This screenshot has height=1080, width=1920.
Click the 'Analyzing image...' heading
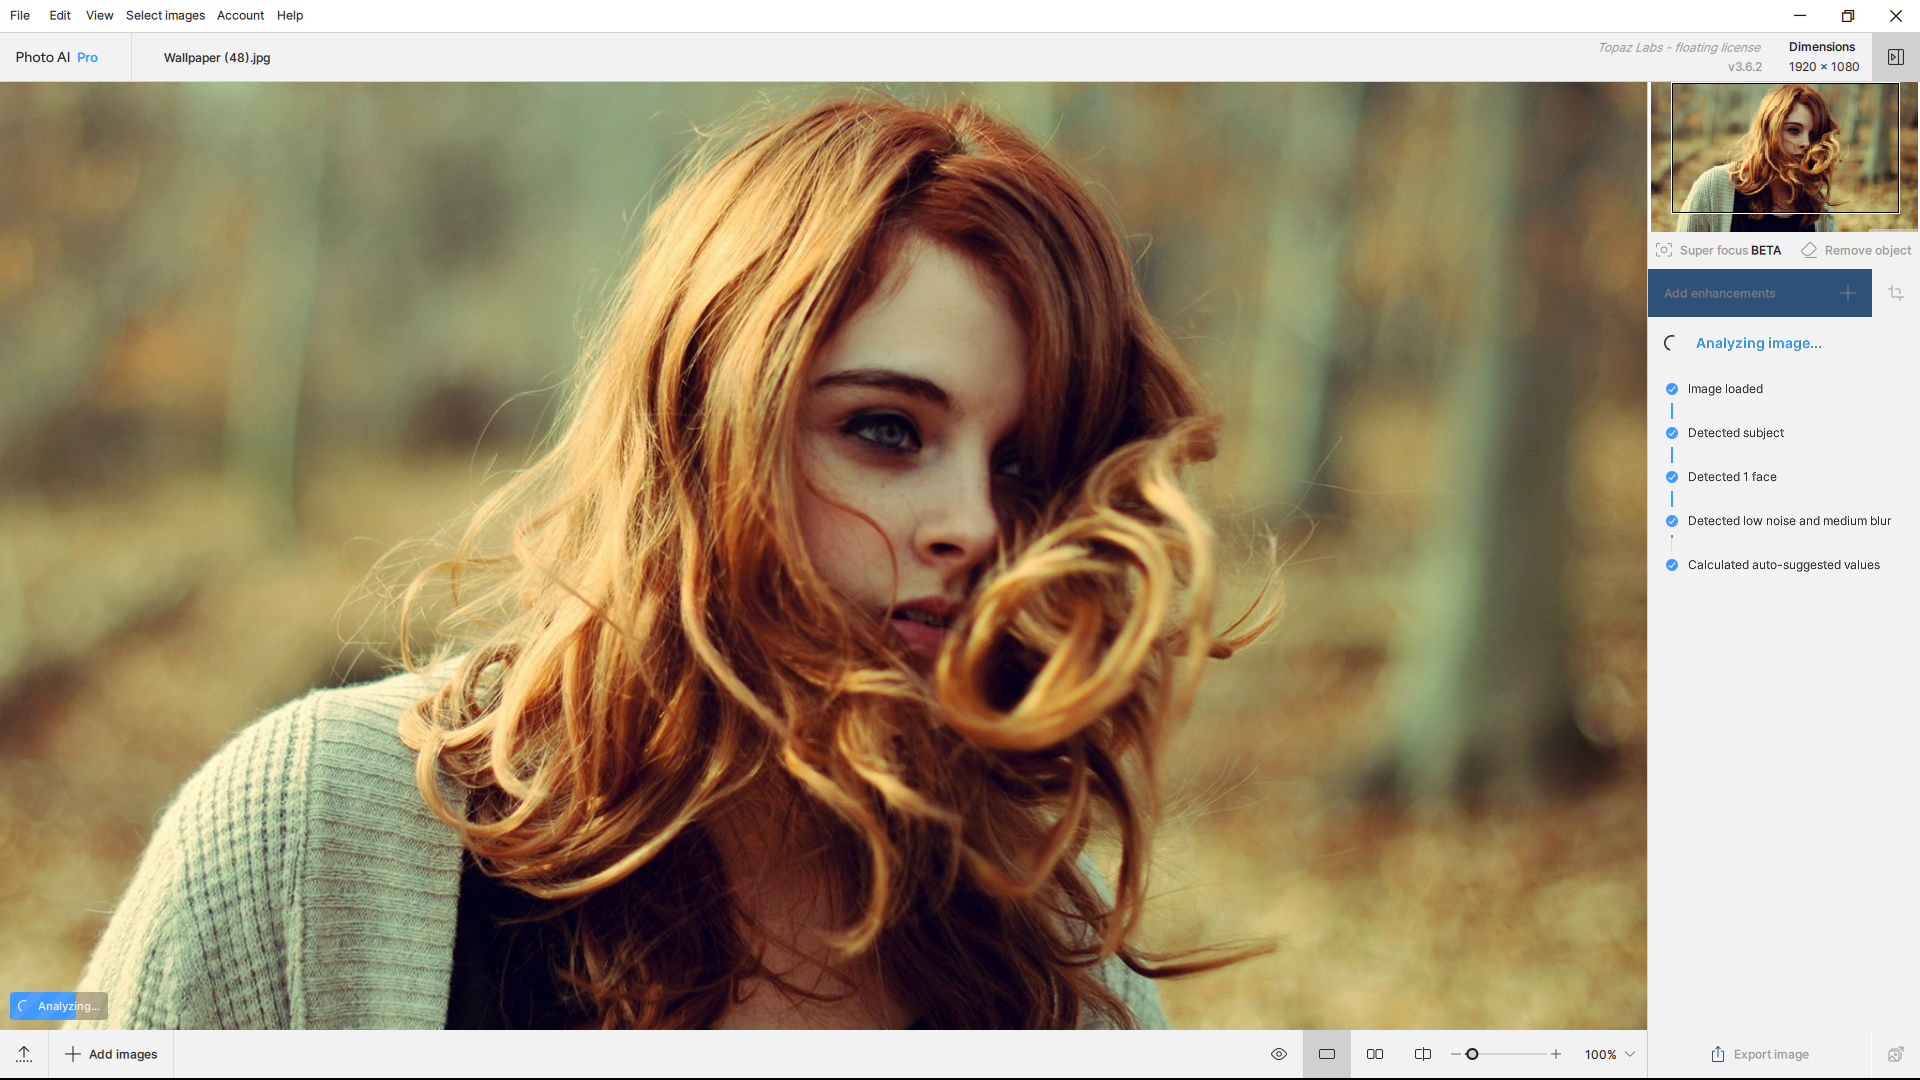[x=1758, y=343]
